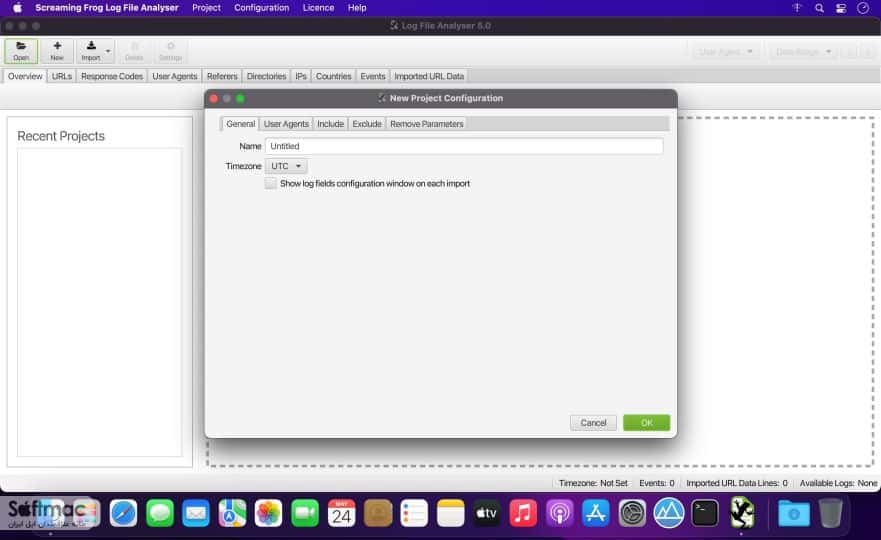881x540 pixels.
Task: Open the Downloads folder in the dock
Action: (x=793, y=513)
